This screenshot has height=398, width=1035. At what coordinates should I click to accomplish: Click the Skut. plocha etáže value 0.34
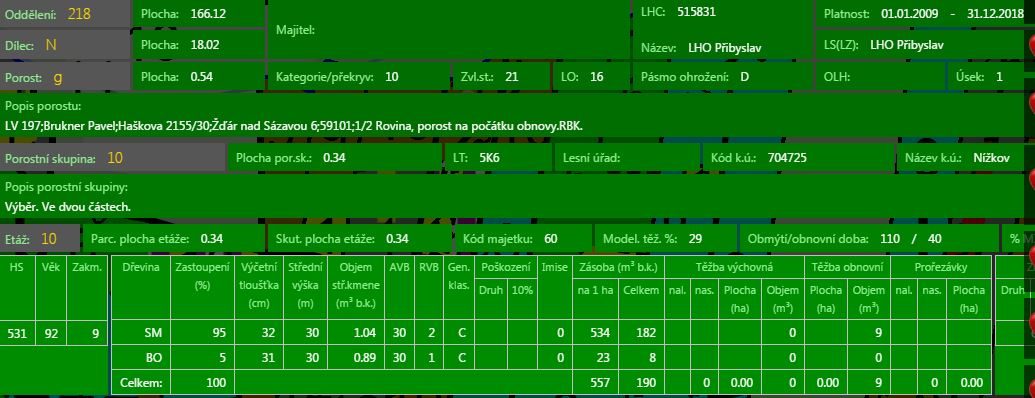point(397,238)
